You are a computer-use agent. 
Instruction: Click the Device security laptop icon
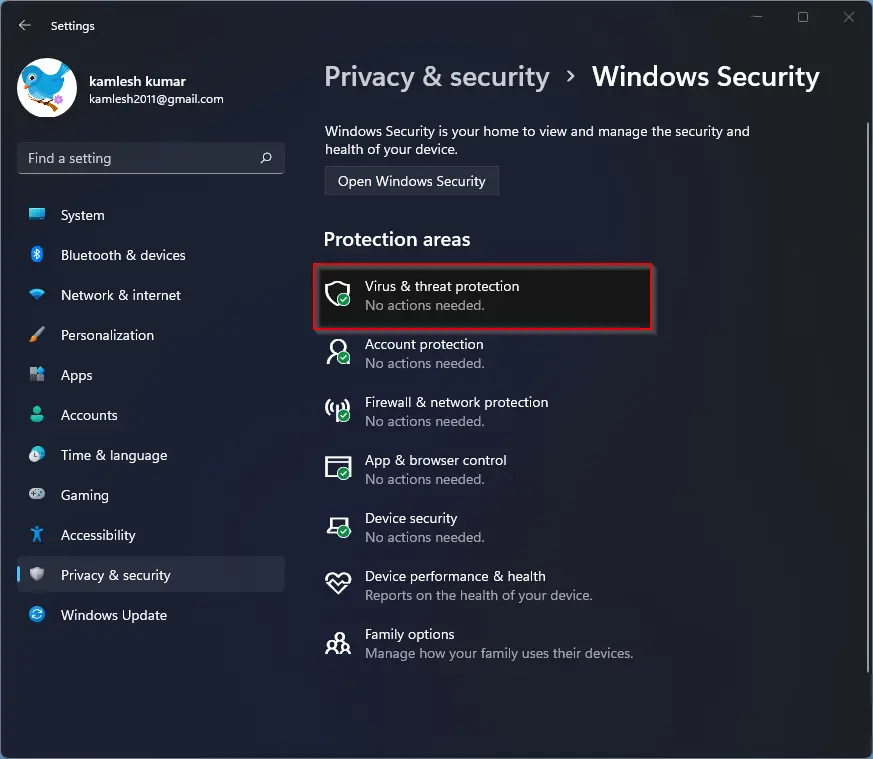pyautogui.click(x=337, y=526)
